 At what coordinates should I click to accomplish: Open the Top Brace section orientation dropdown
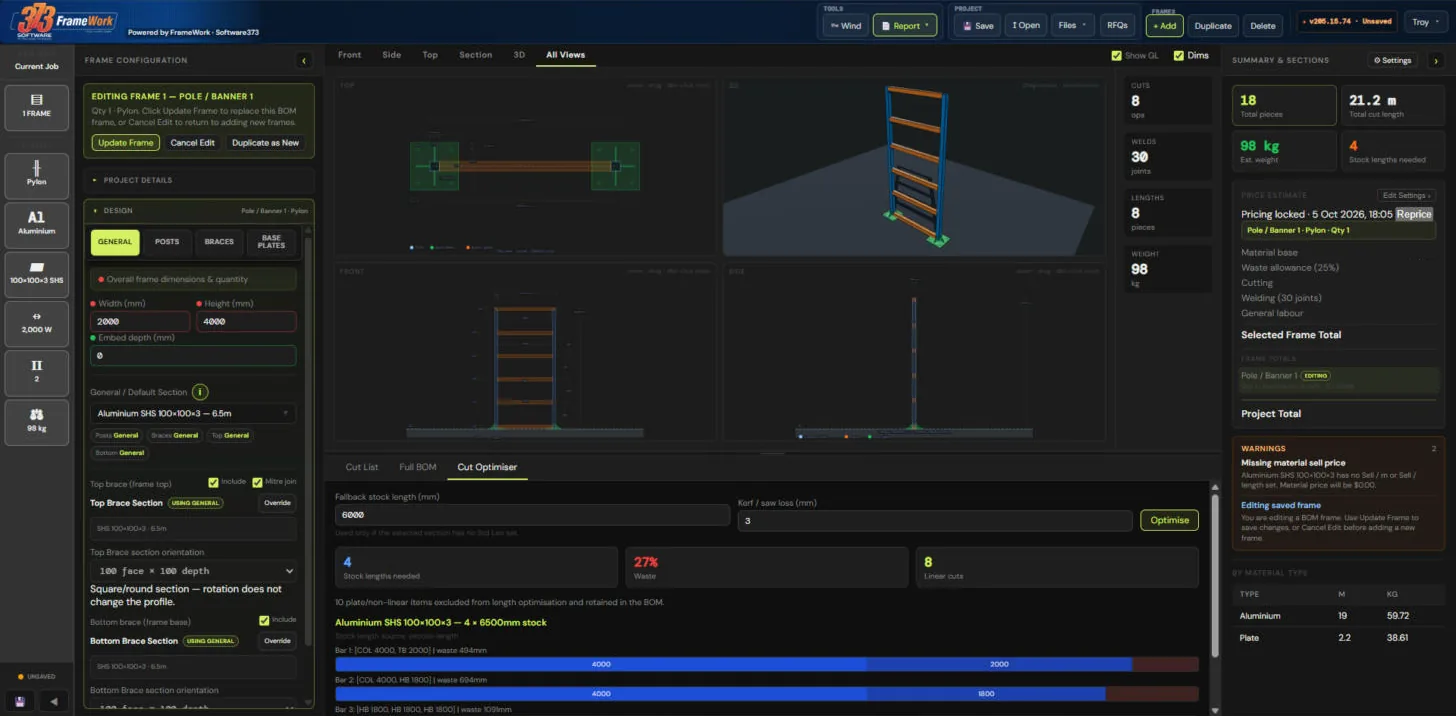(193, 571)
